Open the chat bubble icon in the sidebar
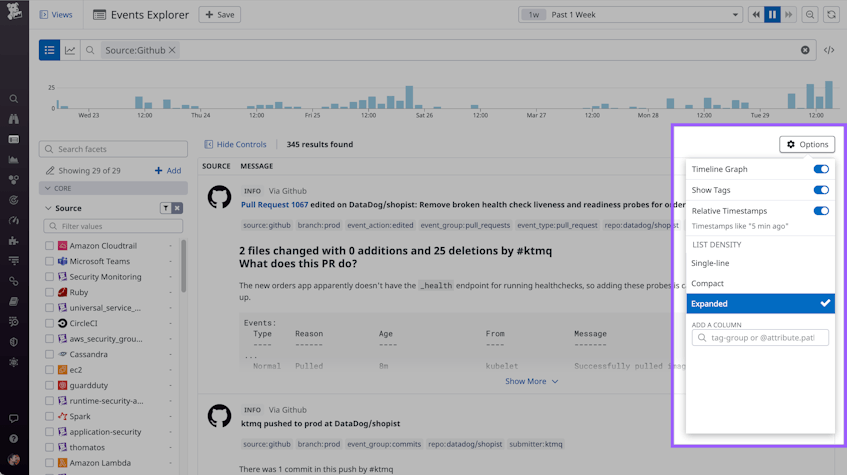This screenshot has width=847, height=475. point(14,418)
